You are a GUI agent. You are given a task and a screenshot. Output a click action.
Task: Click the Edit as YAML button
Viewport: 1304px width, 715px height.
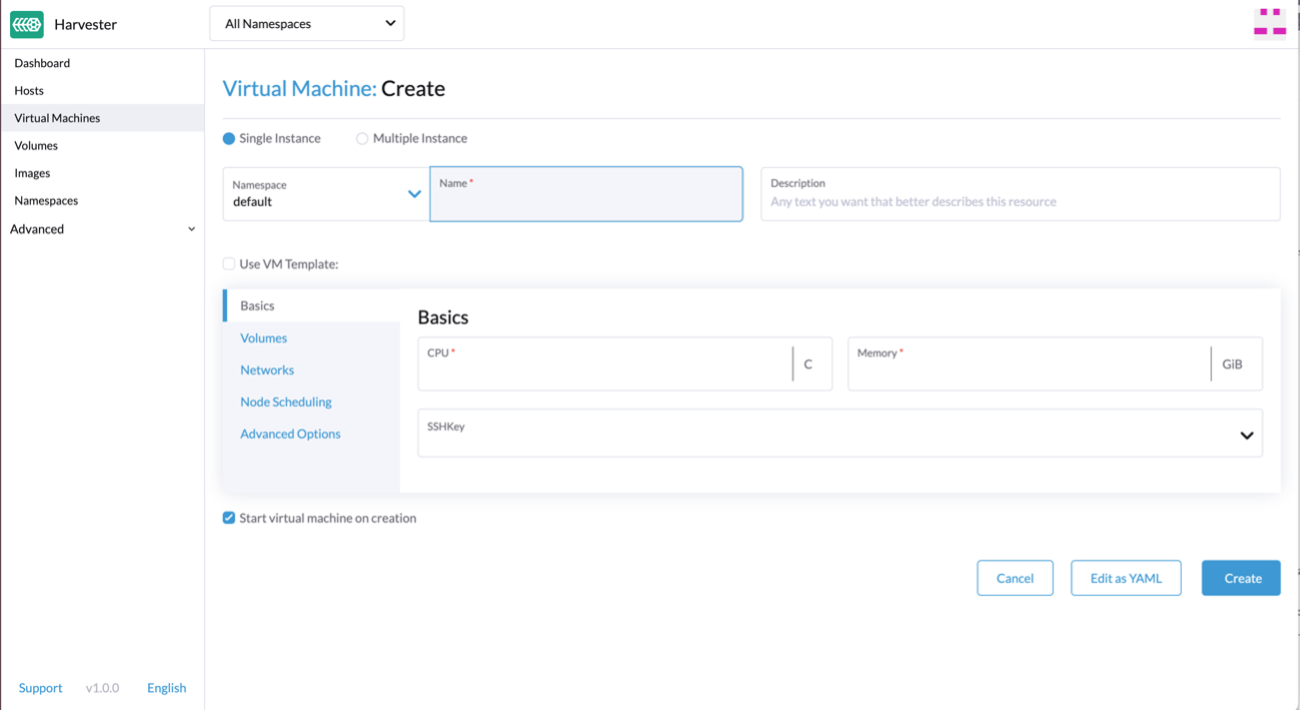tap(1125, 578)
